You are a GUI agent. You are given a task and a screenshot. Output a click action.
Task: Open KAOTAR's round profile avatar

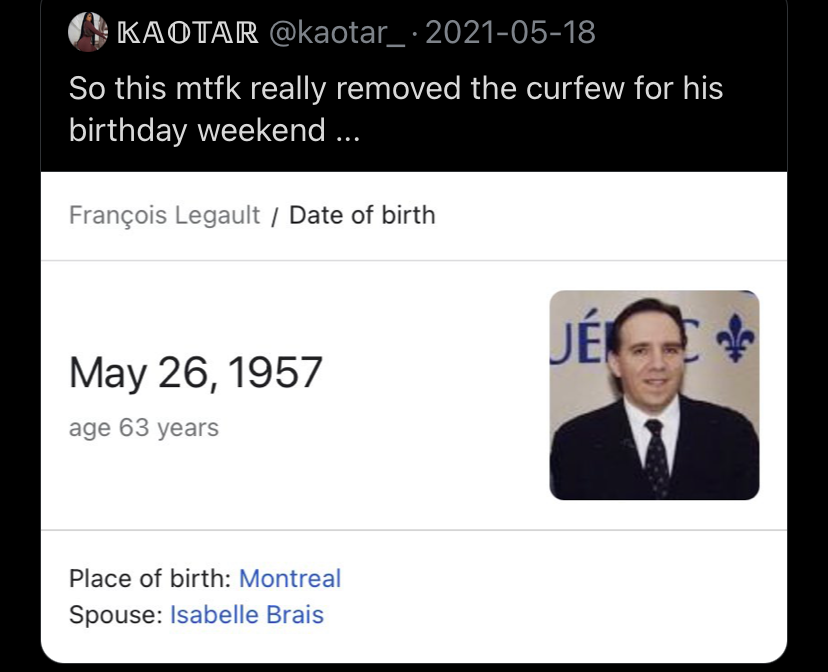88,32
